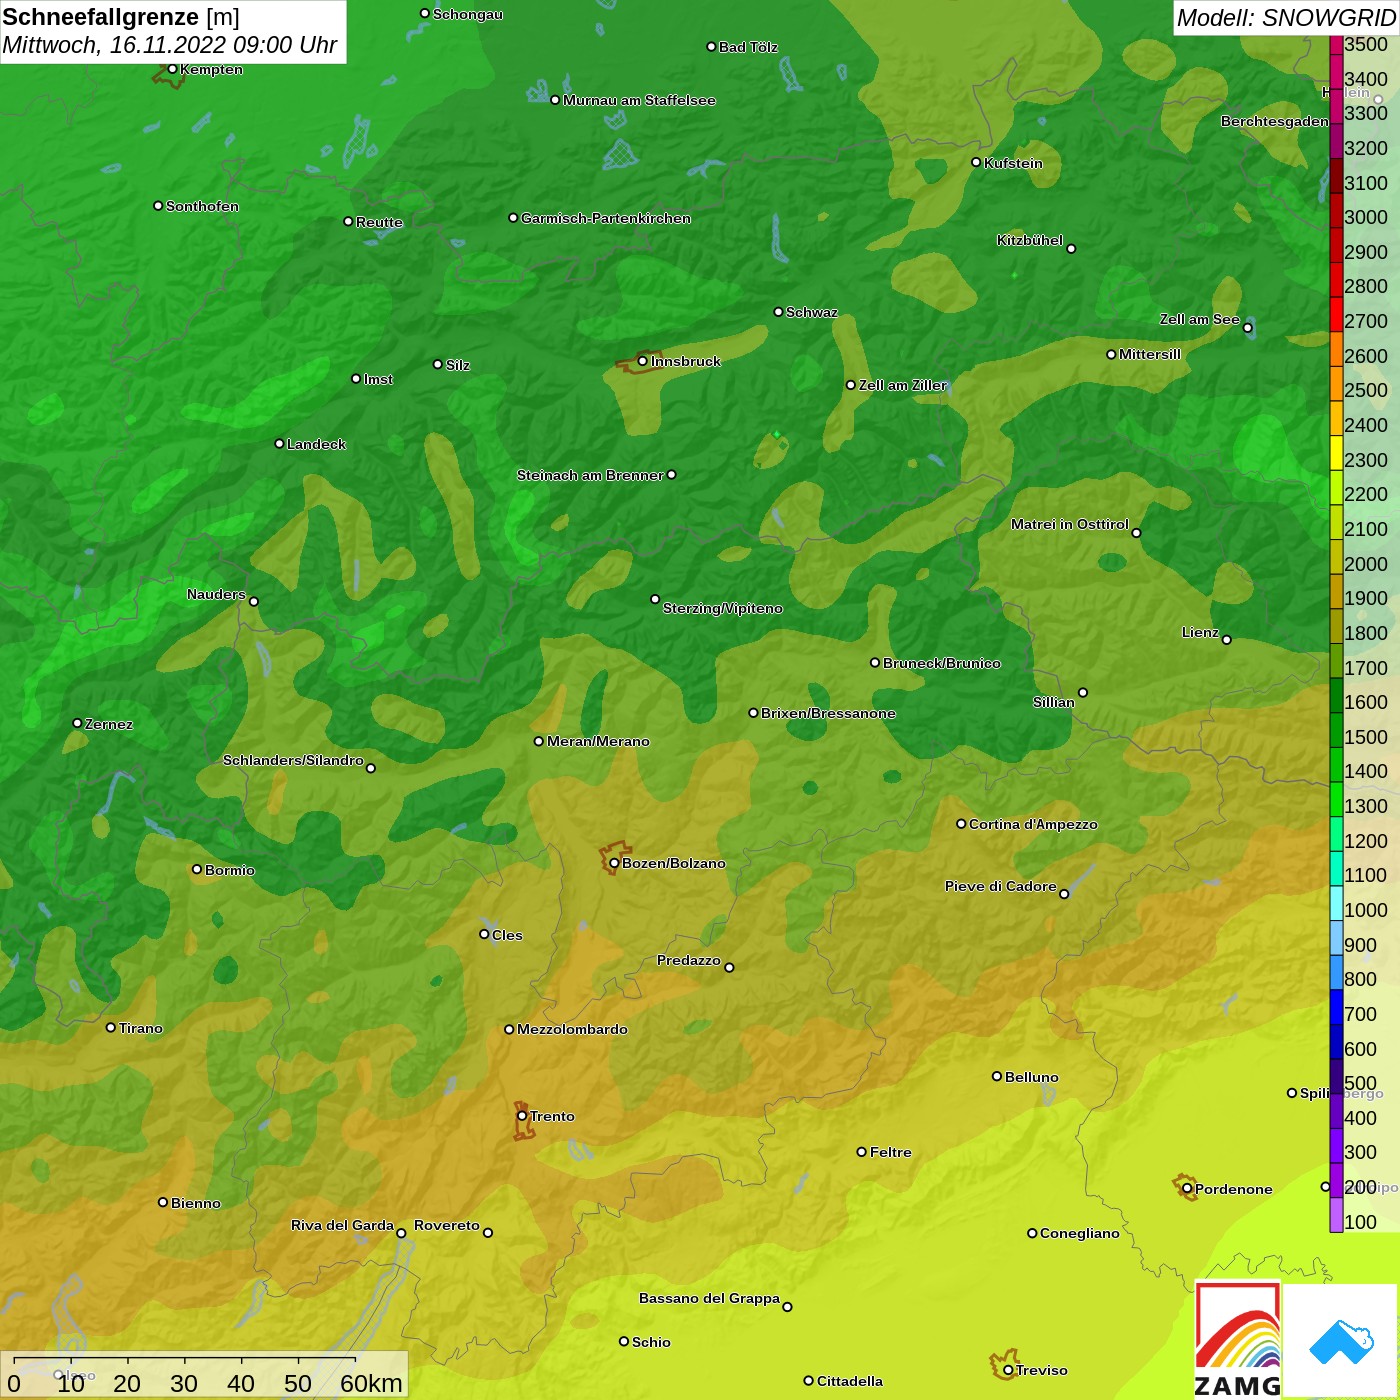The width and height of the screenshot is (1400, 1400).
Task: Click the Sillian location dot
Action: coord(1083,692)
